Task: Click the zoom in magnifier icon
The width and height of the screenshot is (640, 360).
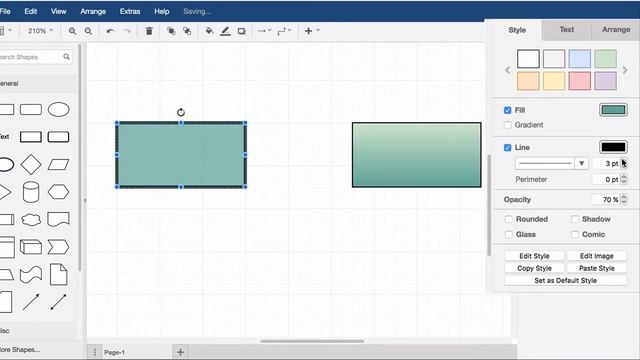Action: (72, 31)
